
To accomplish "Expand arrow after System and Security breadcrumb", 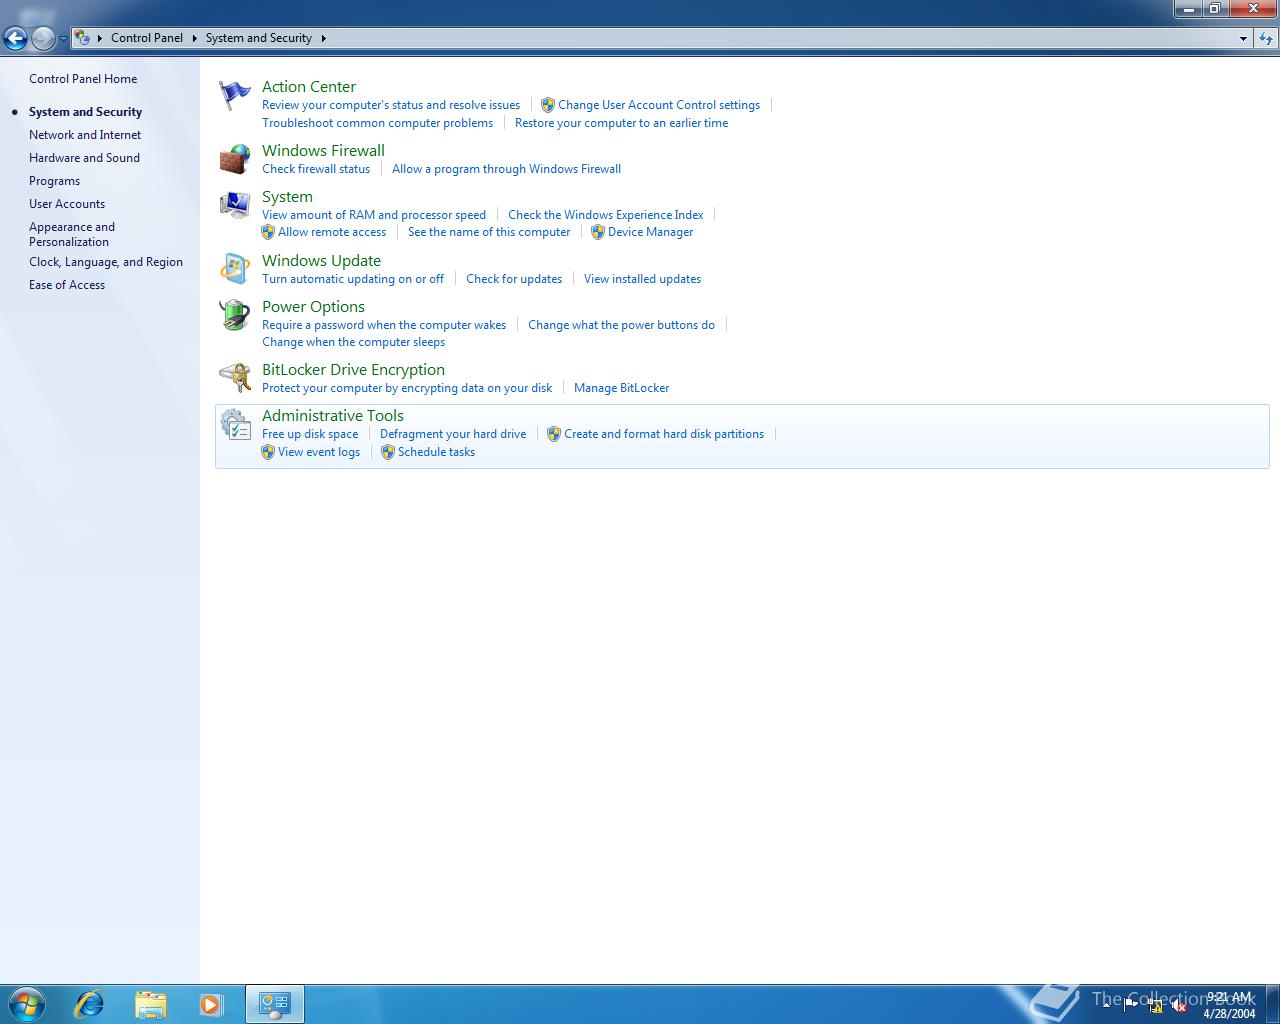I will (x=323, y=38).
